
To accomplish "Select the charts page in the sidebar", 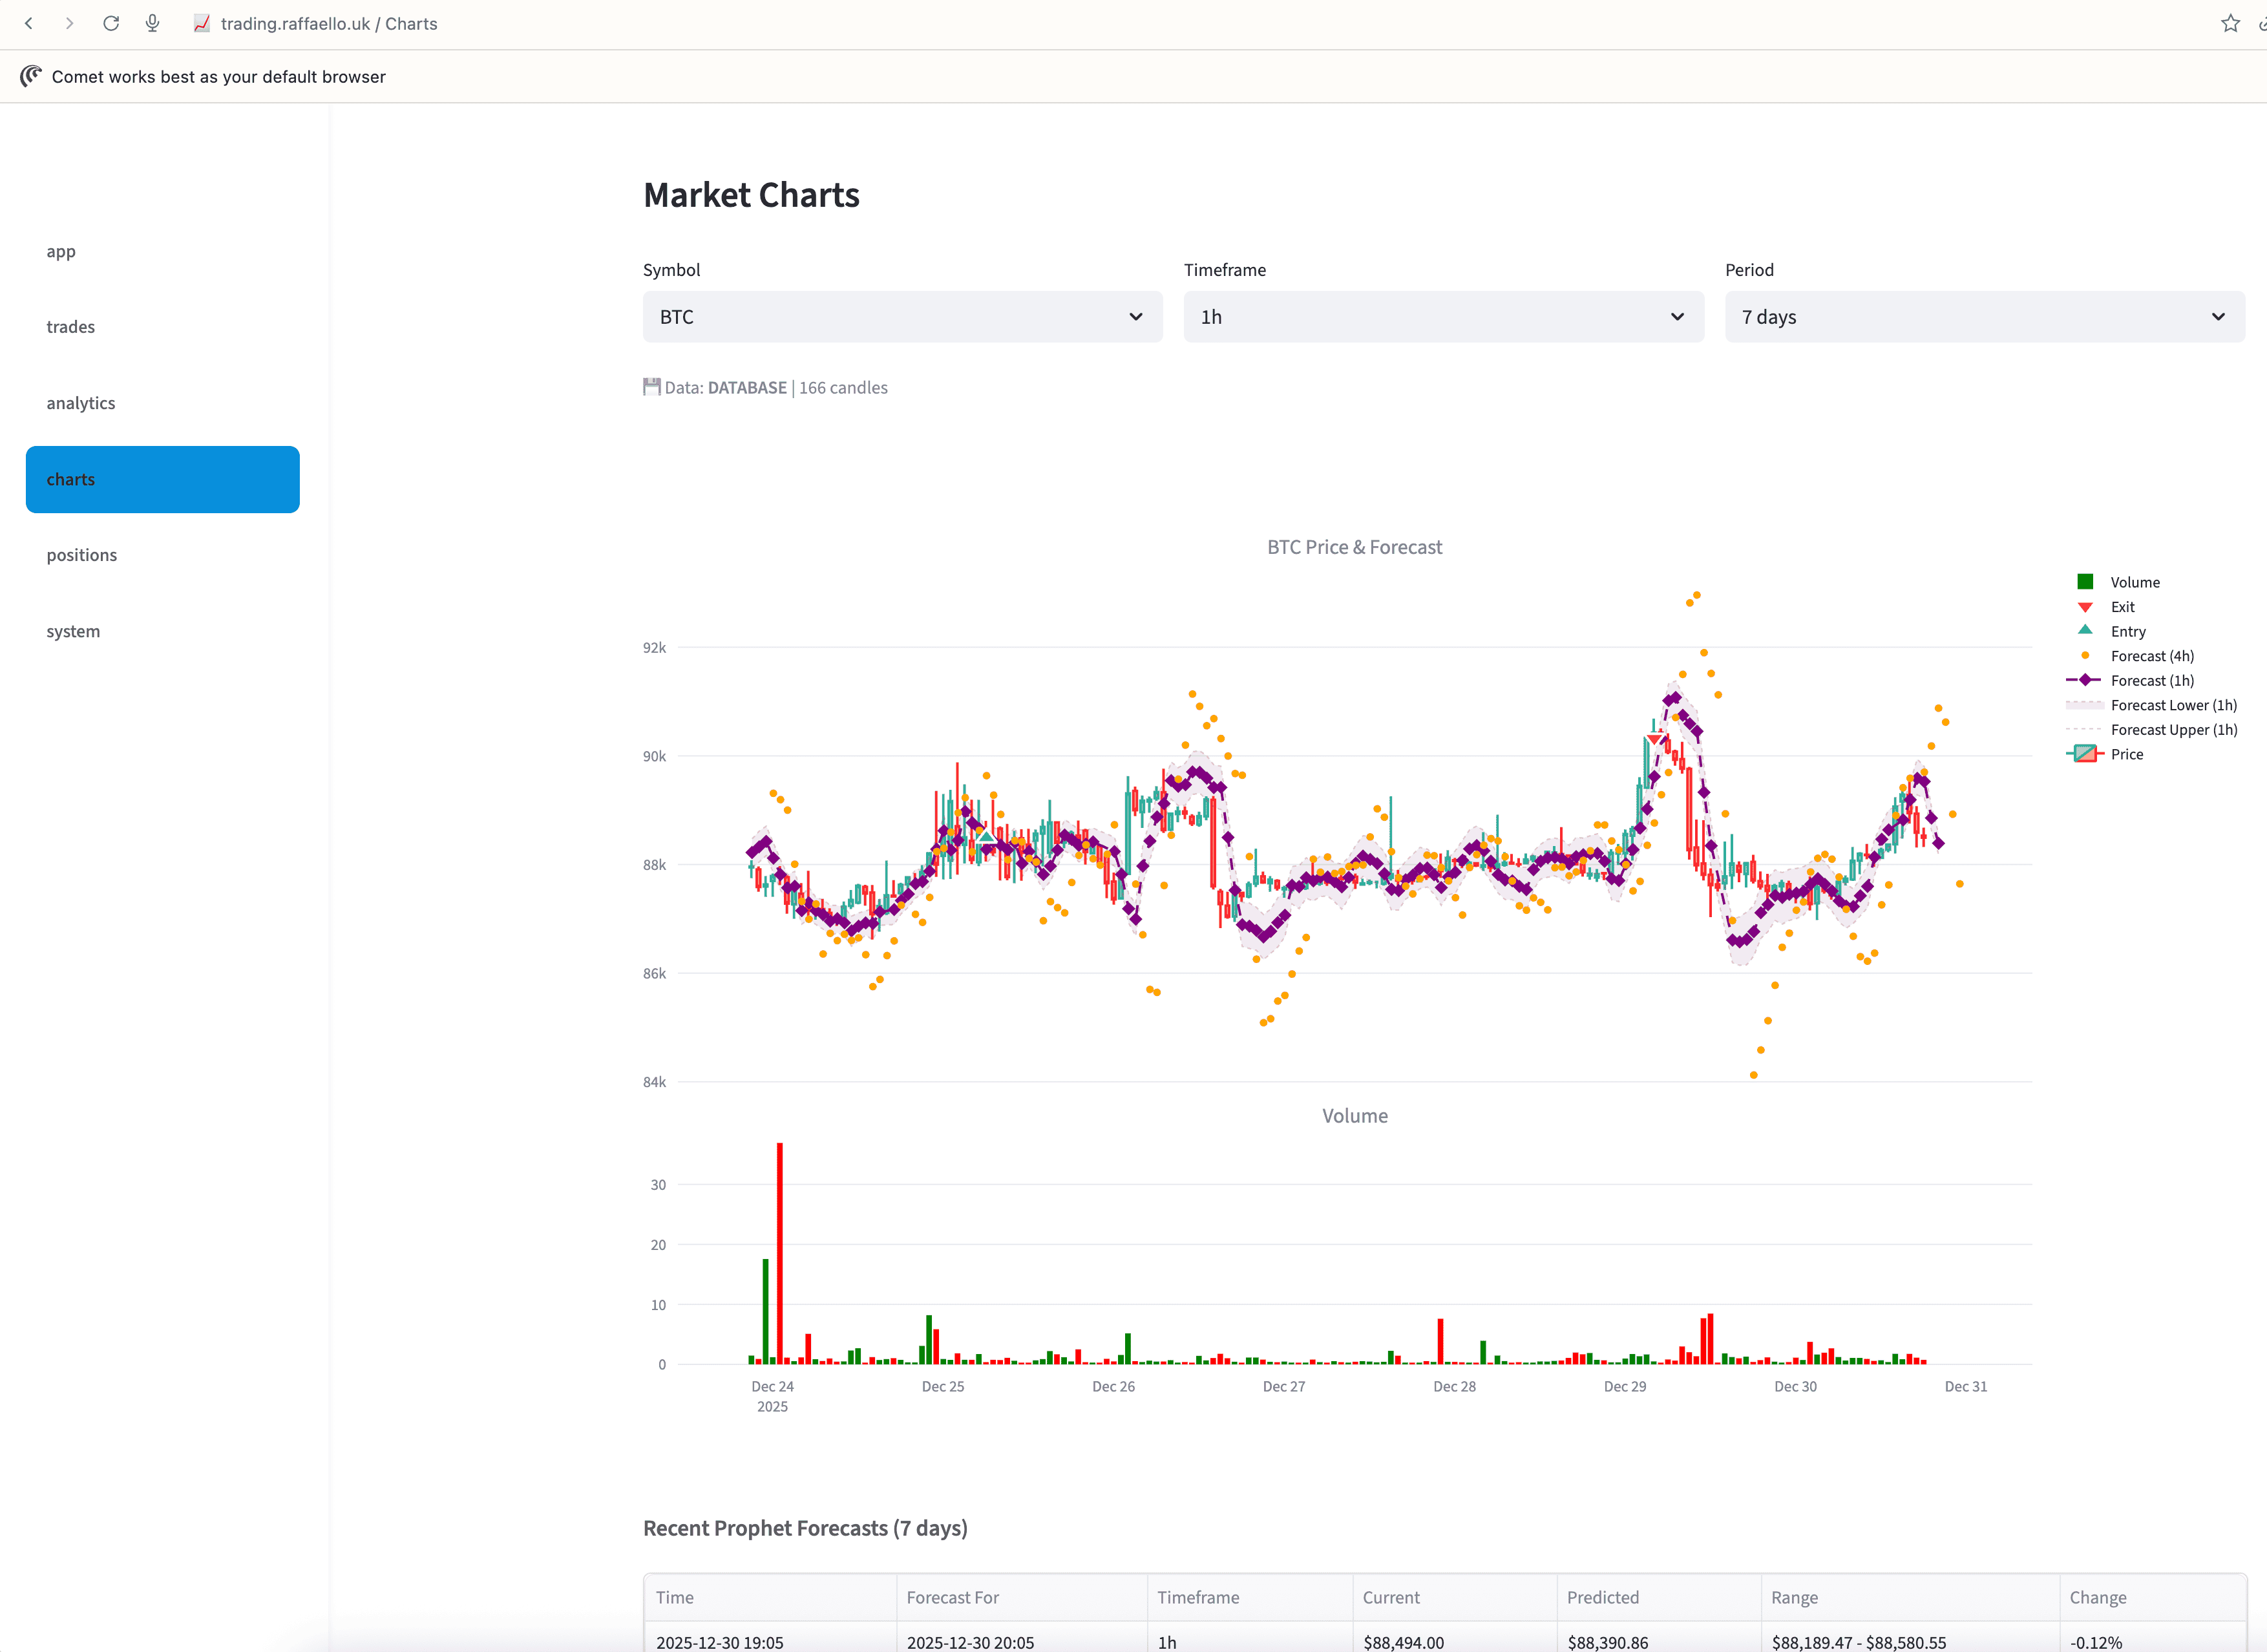I will tap(163, 479).
